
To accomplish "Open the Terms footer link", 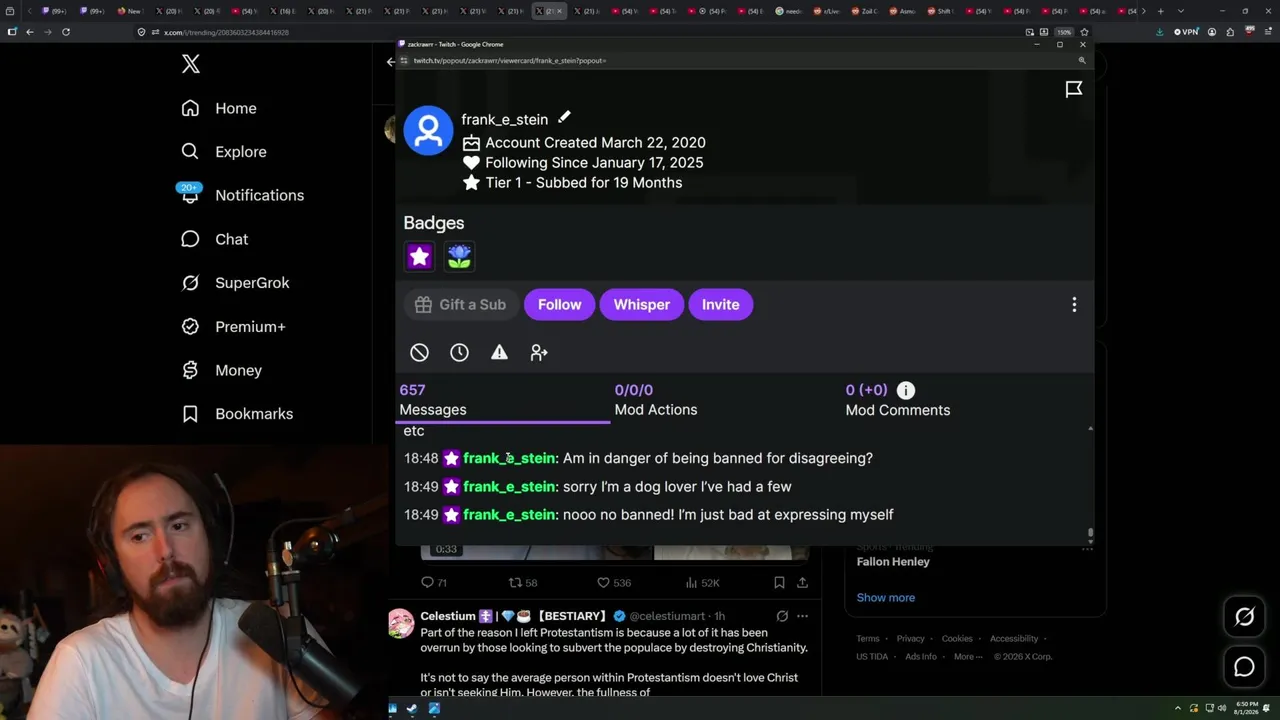I will [868, 639].
